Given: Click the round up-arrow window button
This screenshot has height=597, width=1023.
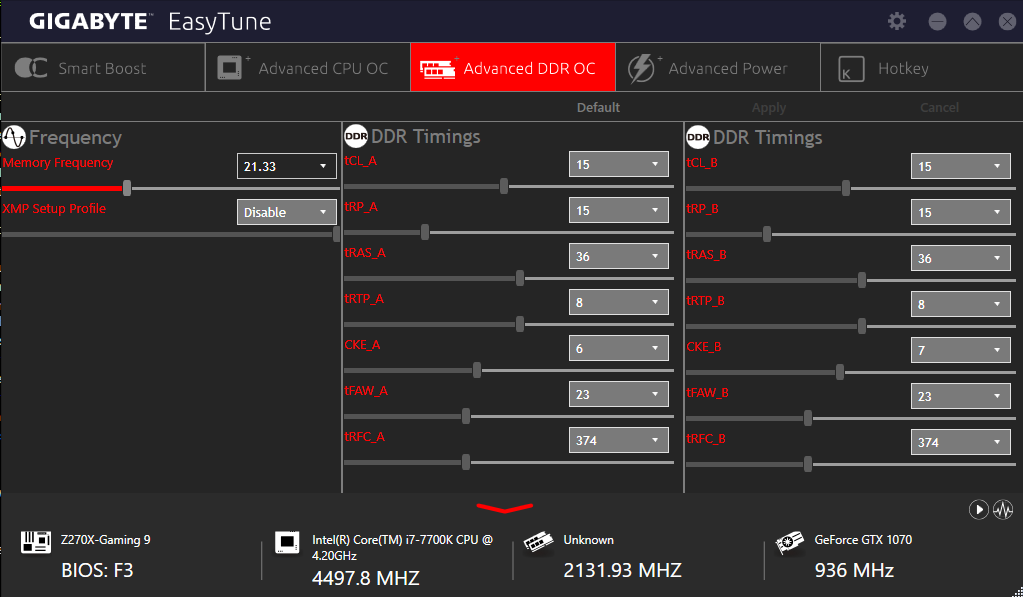Looking at the screenshot, I should coord(972,22).
